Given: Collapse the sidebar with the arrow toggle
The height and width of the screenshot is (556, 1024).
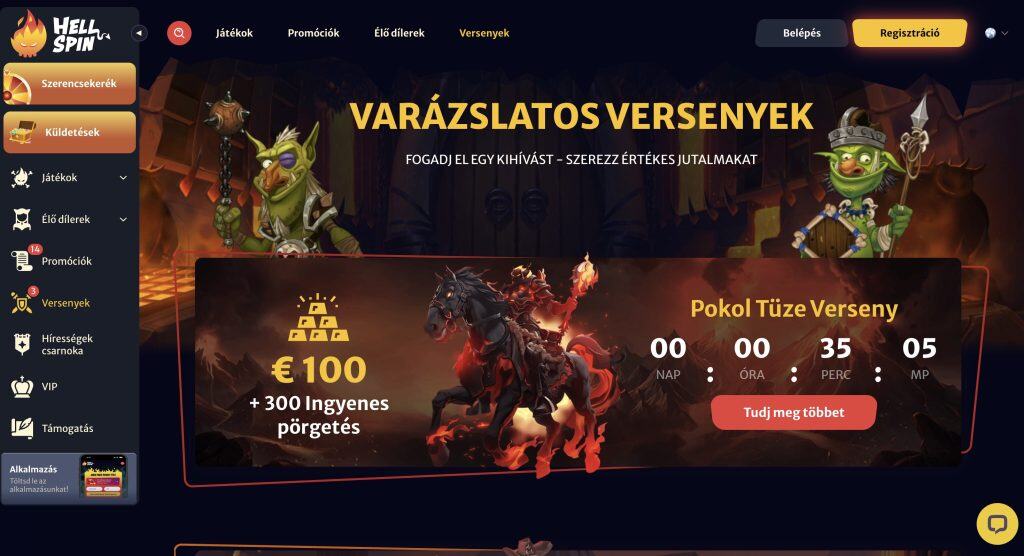Looking at the screenshot, I should [139, 33].
